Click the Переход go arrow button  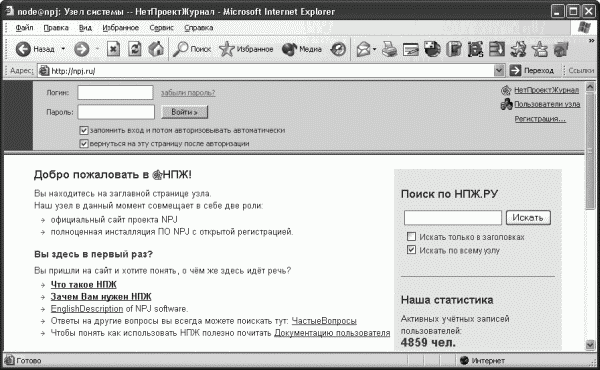(532, 70)
